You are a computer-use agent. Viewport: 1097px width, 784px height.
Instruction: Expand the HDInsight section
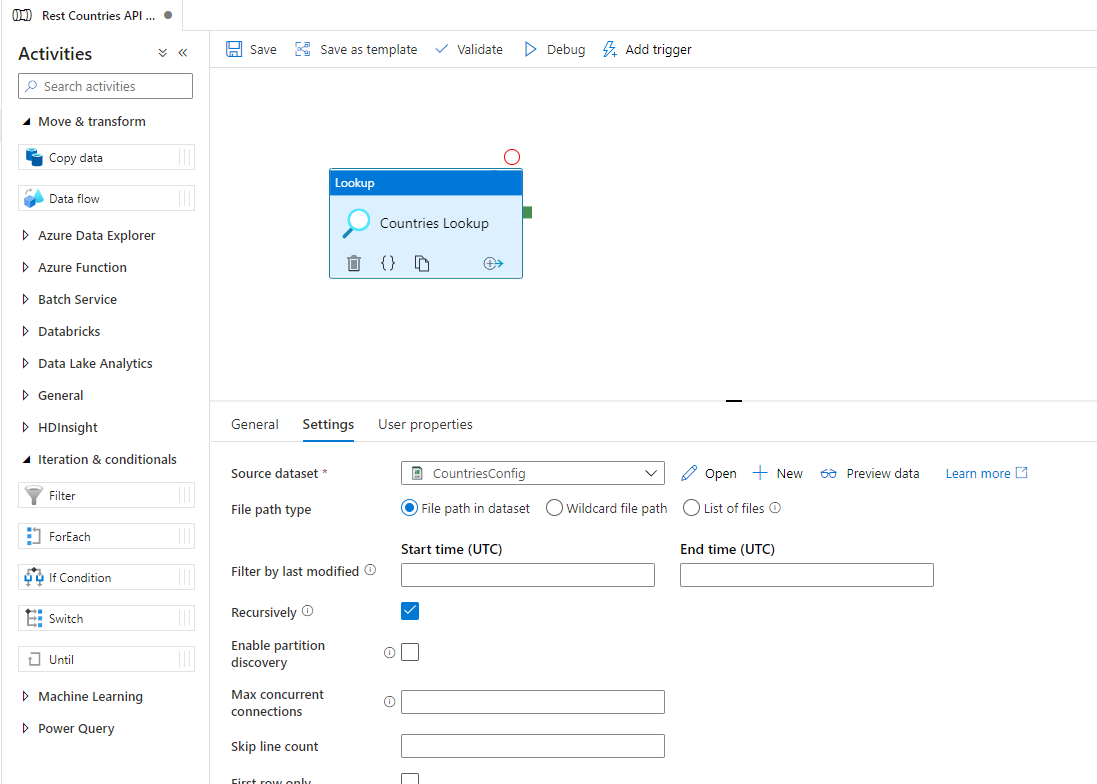click(26, 427)
